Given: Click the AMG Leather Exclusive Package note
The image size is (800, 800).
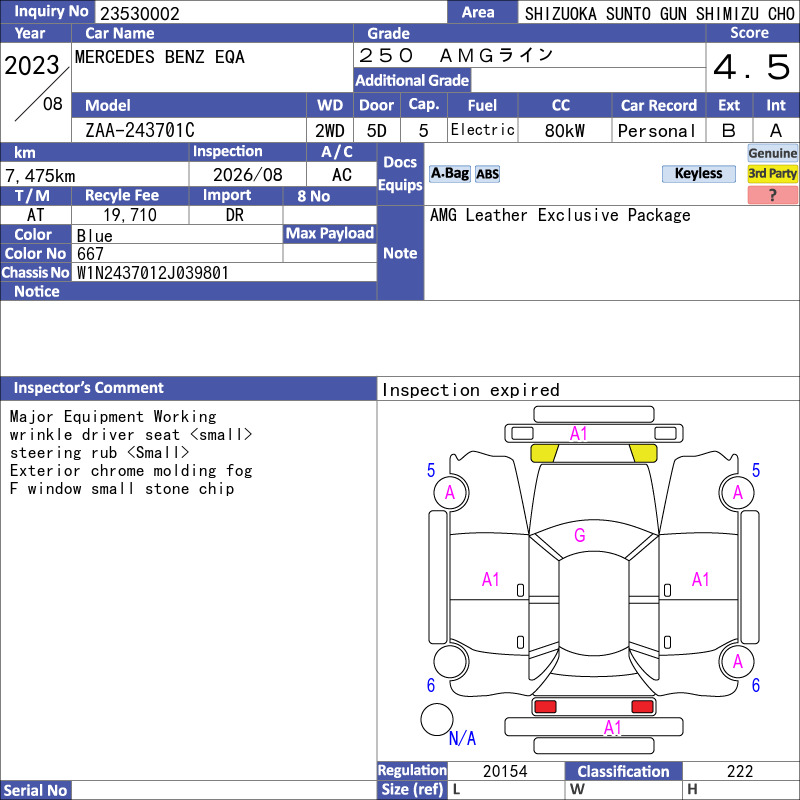Looking at the screenshot, I should point(560,215).
